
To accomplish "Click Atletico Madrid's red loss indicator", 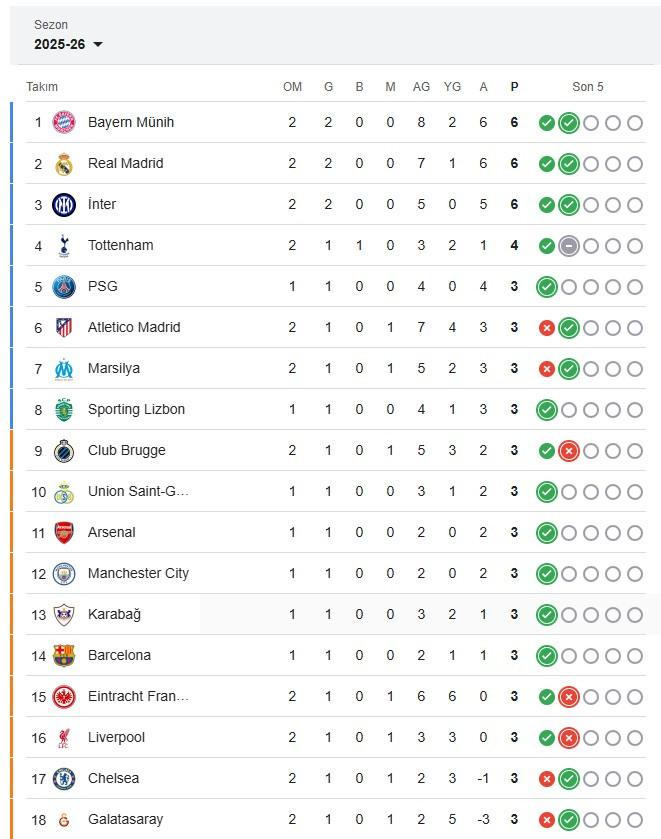I will [547, 327].
